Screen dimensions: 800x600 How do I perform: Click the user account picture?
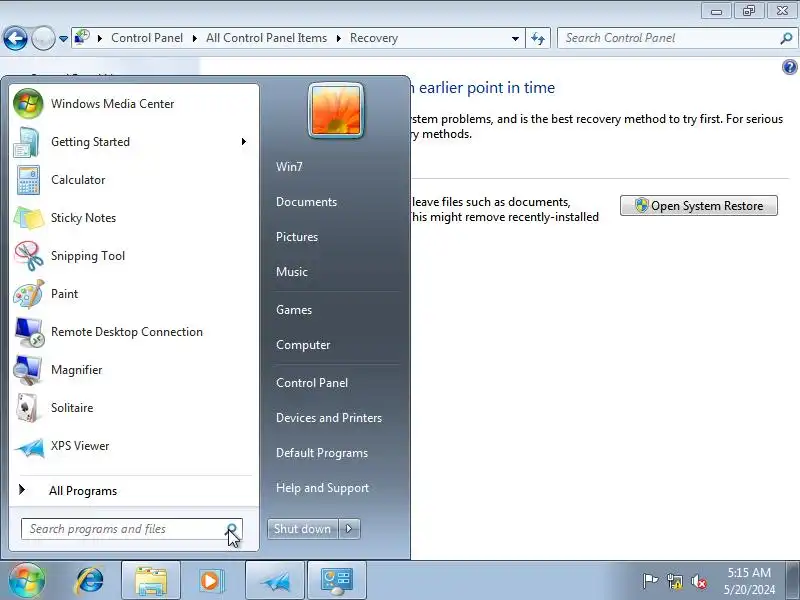pos(336,111)
